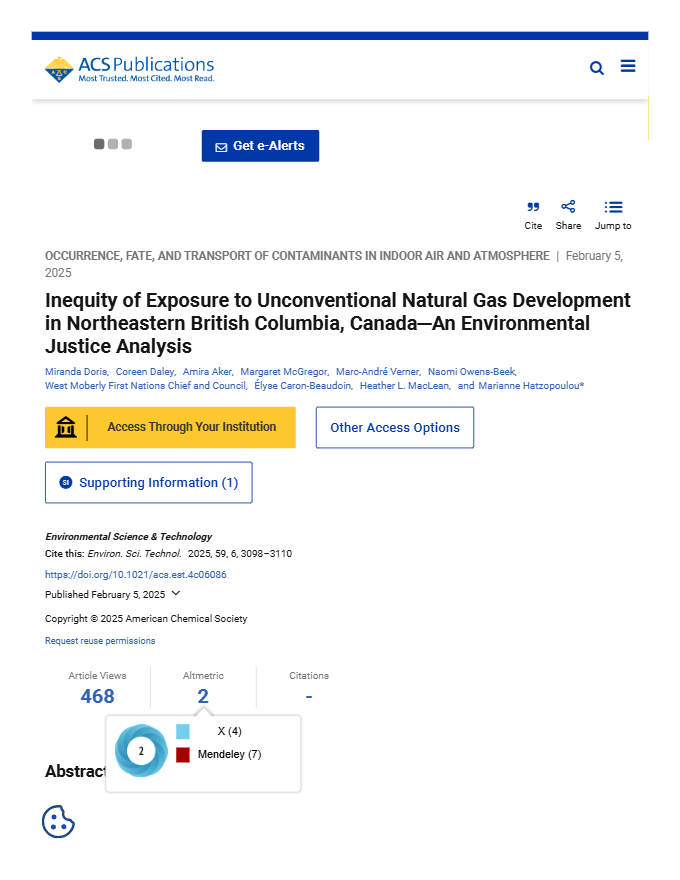This screenshot has width=680, height=880.
Task: Click Access Through Your Institution
Action: (170, 428)
